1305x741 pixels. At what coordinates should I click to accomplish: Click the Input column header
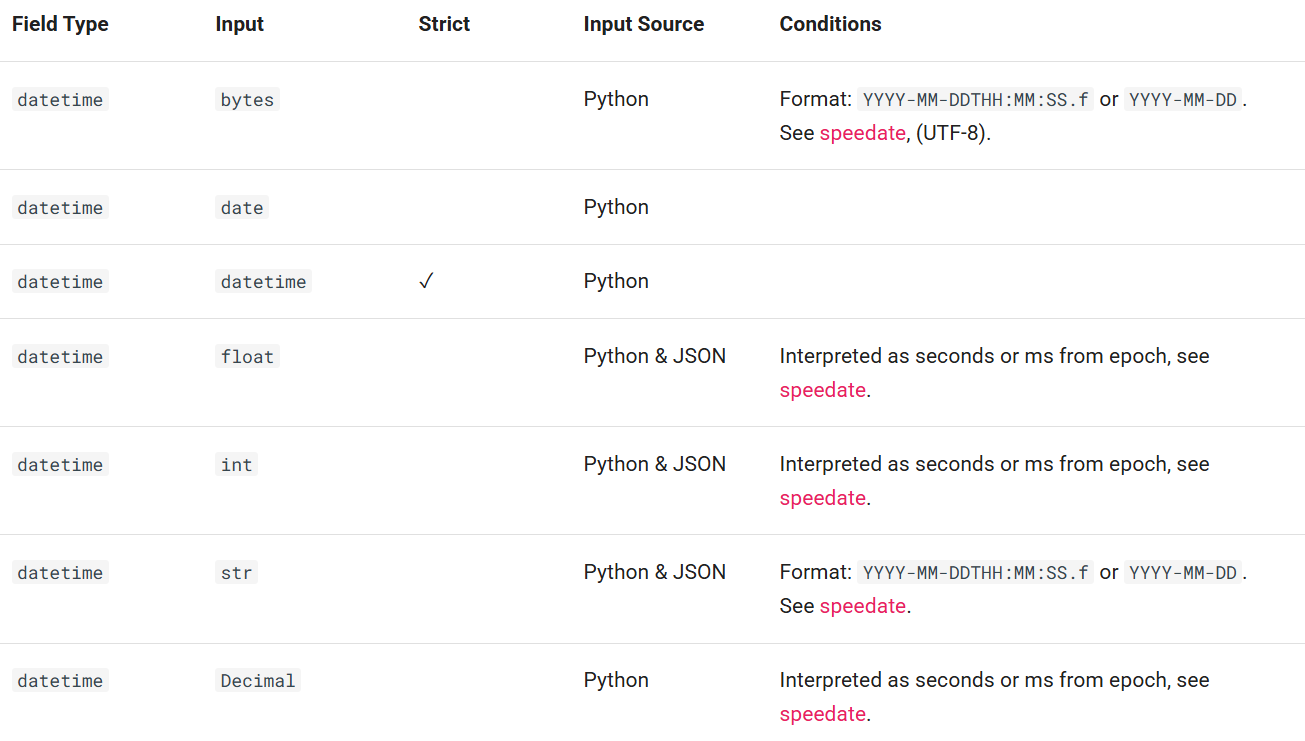239,23
